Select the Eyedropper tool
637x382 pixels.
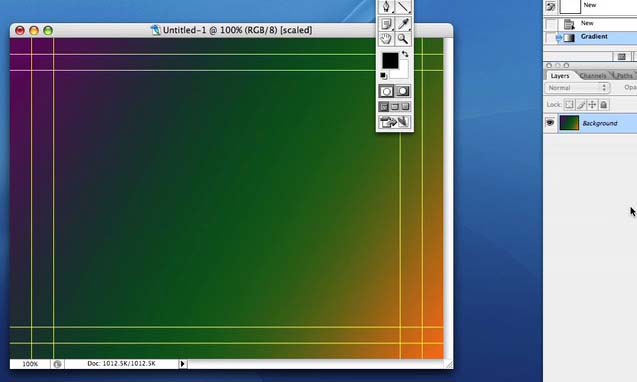[403, 24]
